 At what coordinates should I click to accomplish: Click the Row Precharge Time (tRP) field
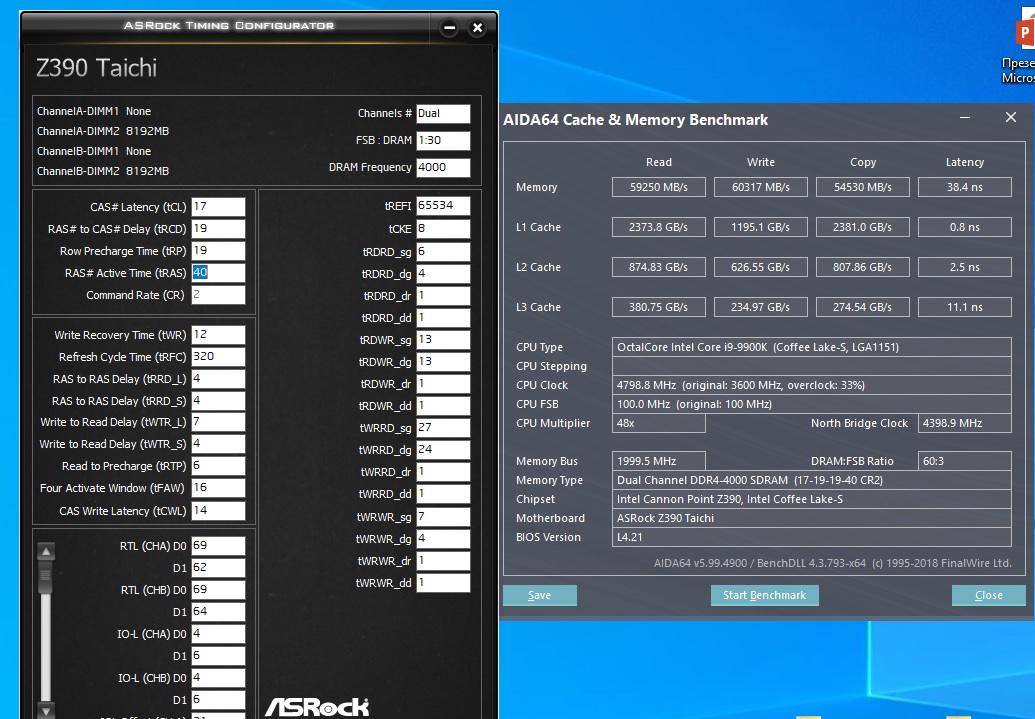point(218,251)
